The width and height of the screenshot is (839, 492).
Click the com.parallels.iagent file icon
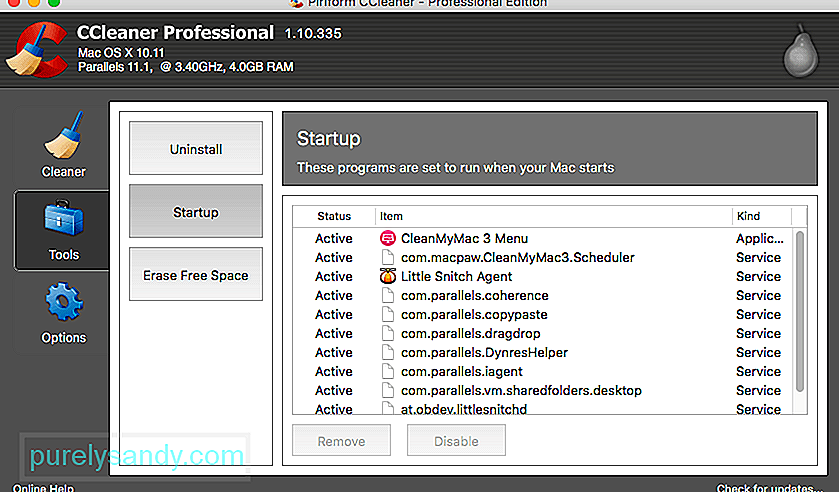(x=387, y=372)
